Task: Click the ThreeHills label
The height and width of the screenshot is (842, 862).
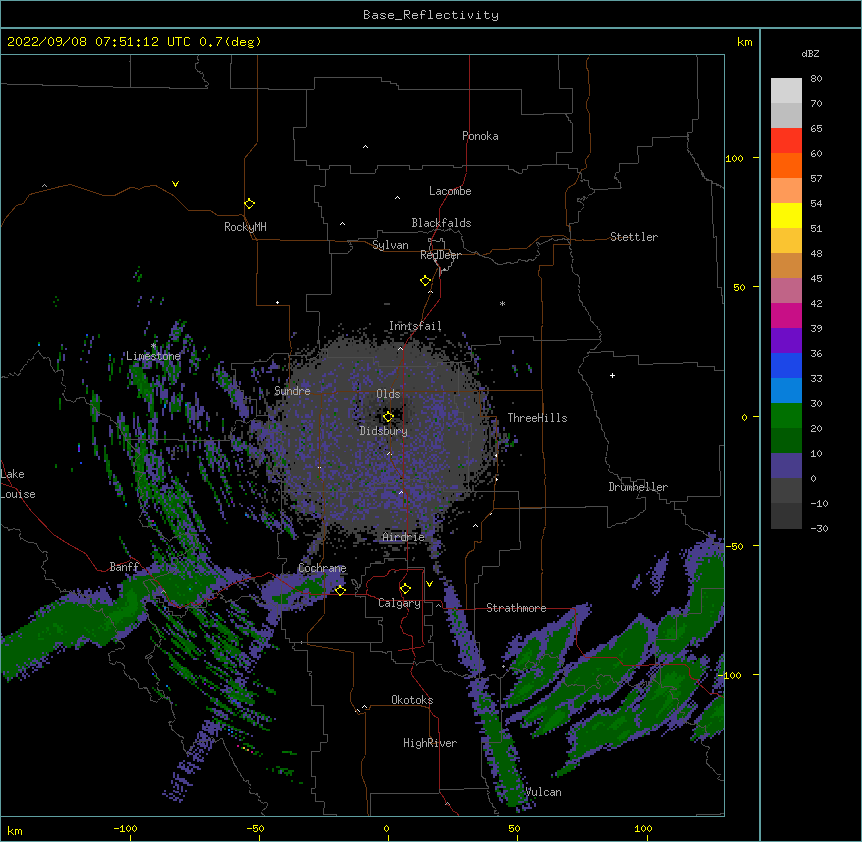Action: pos(537,418)
